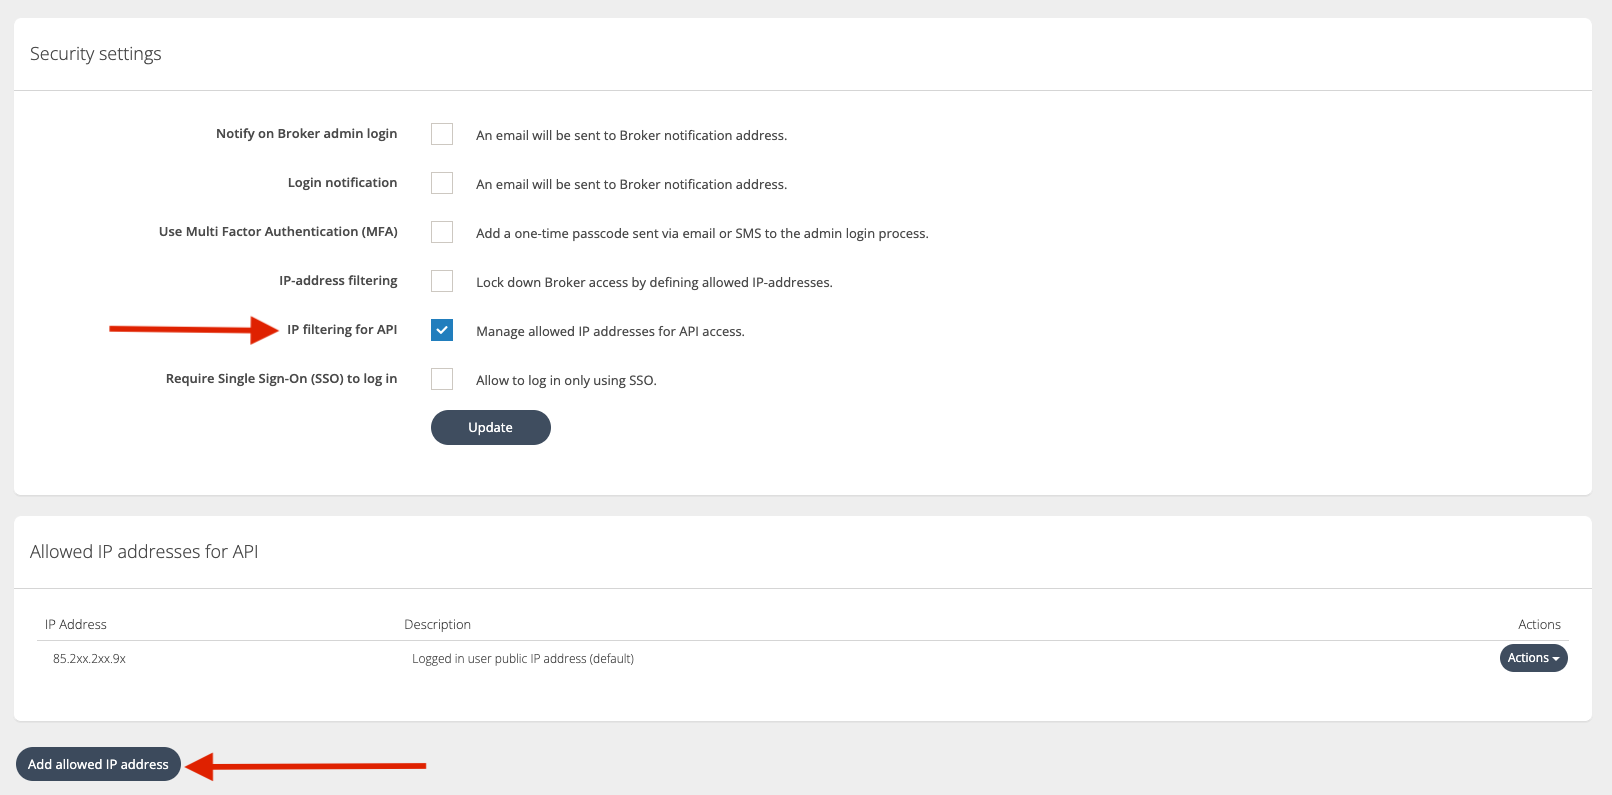Image resolution: width=1612 pixels, height=795 pixels.
Task: Click Add allowed IP address button
Action: pos(98,764)
